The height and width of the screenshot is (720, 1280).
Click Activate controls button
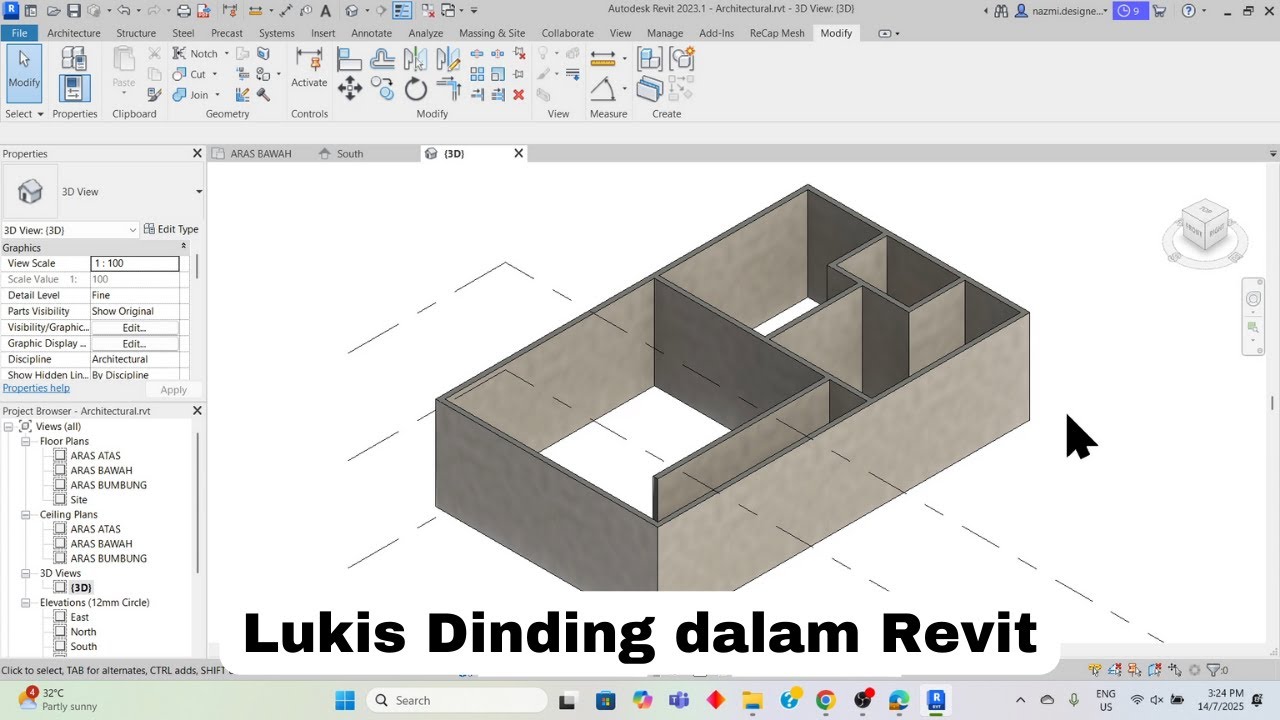pos(309,68)
